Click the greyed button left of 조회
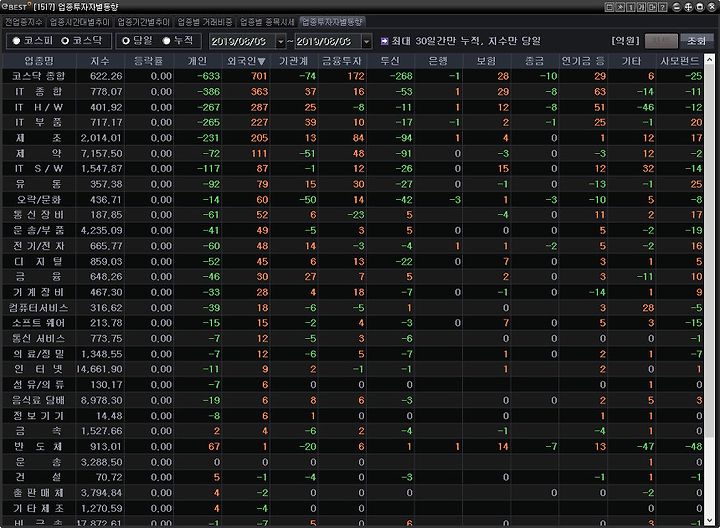 (661, 41)
